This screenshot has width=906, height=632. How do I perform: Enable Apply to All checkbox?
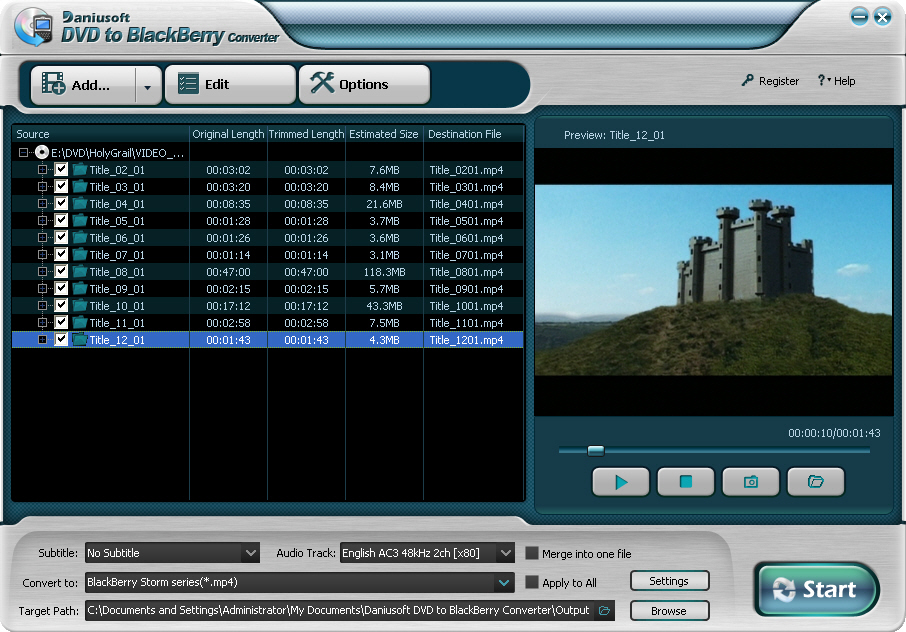point(532,582)
